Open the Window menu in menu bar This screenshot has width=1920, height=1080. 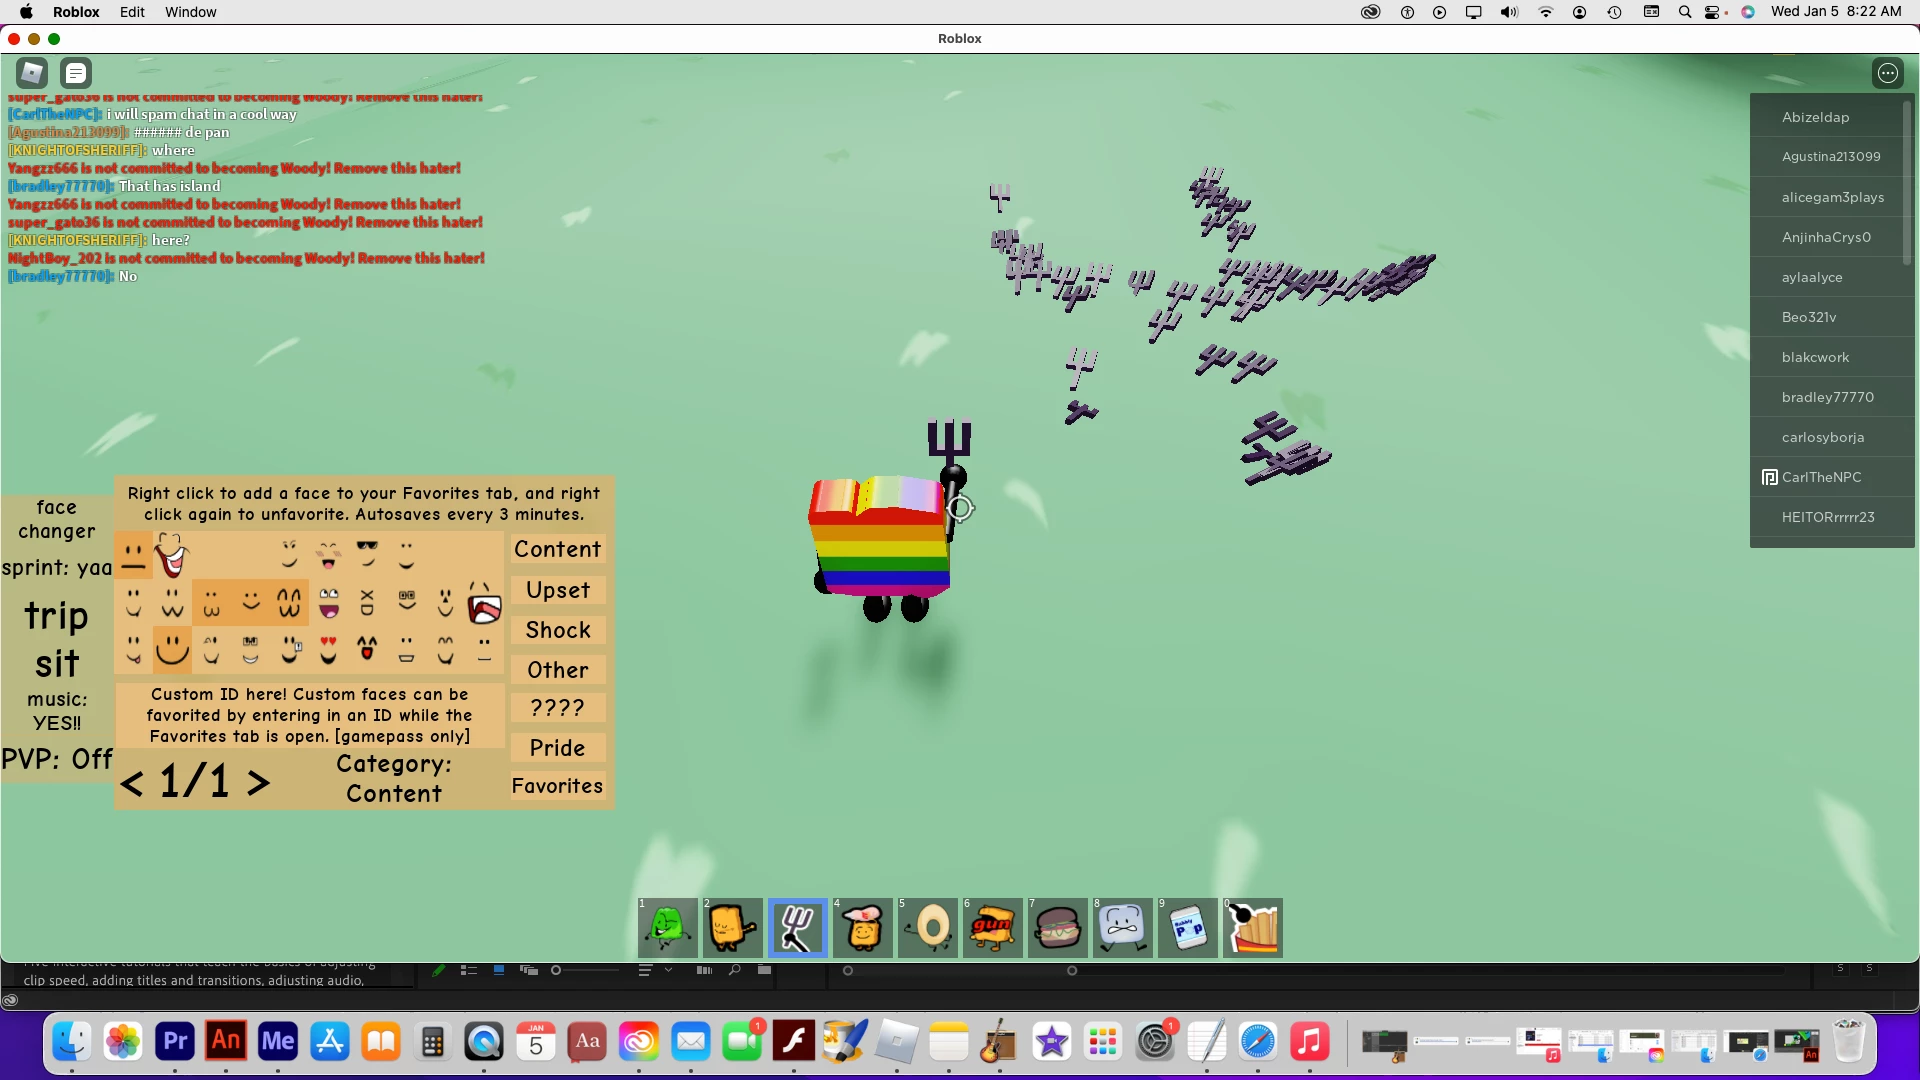tap(190, 12)
